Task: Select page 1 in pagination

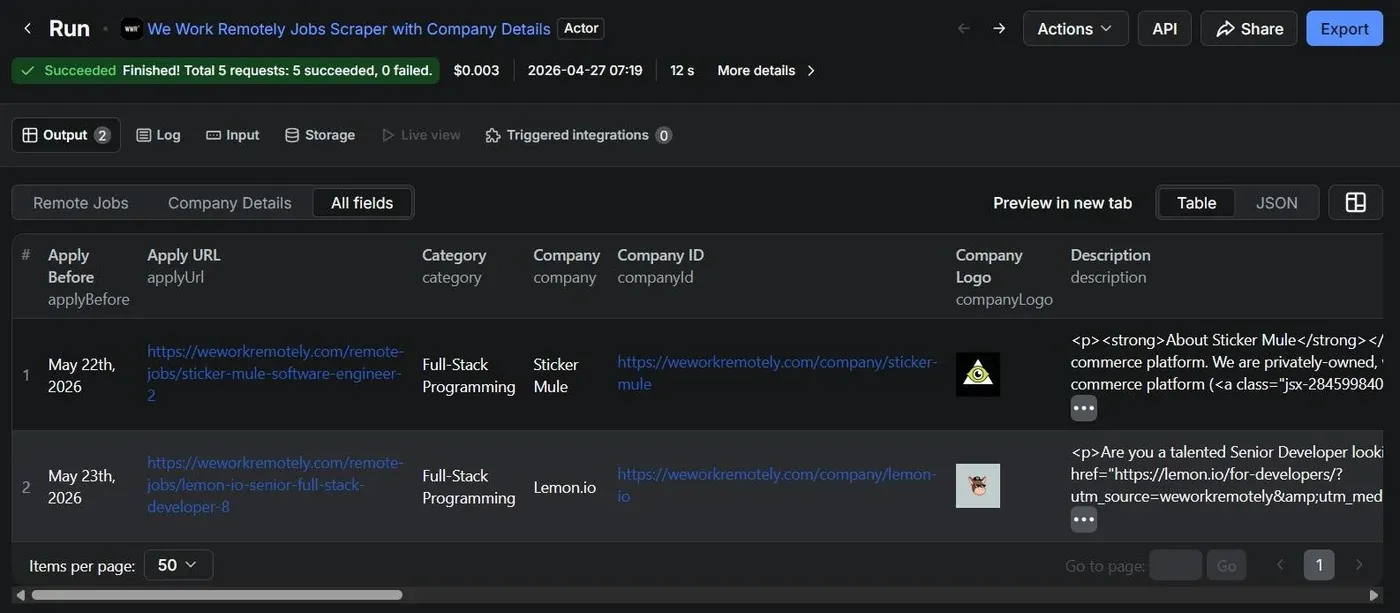Action: tap(1319, 565)
